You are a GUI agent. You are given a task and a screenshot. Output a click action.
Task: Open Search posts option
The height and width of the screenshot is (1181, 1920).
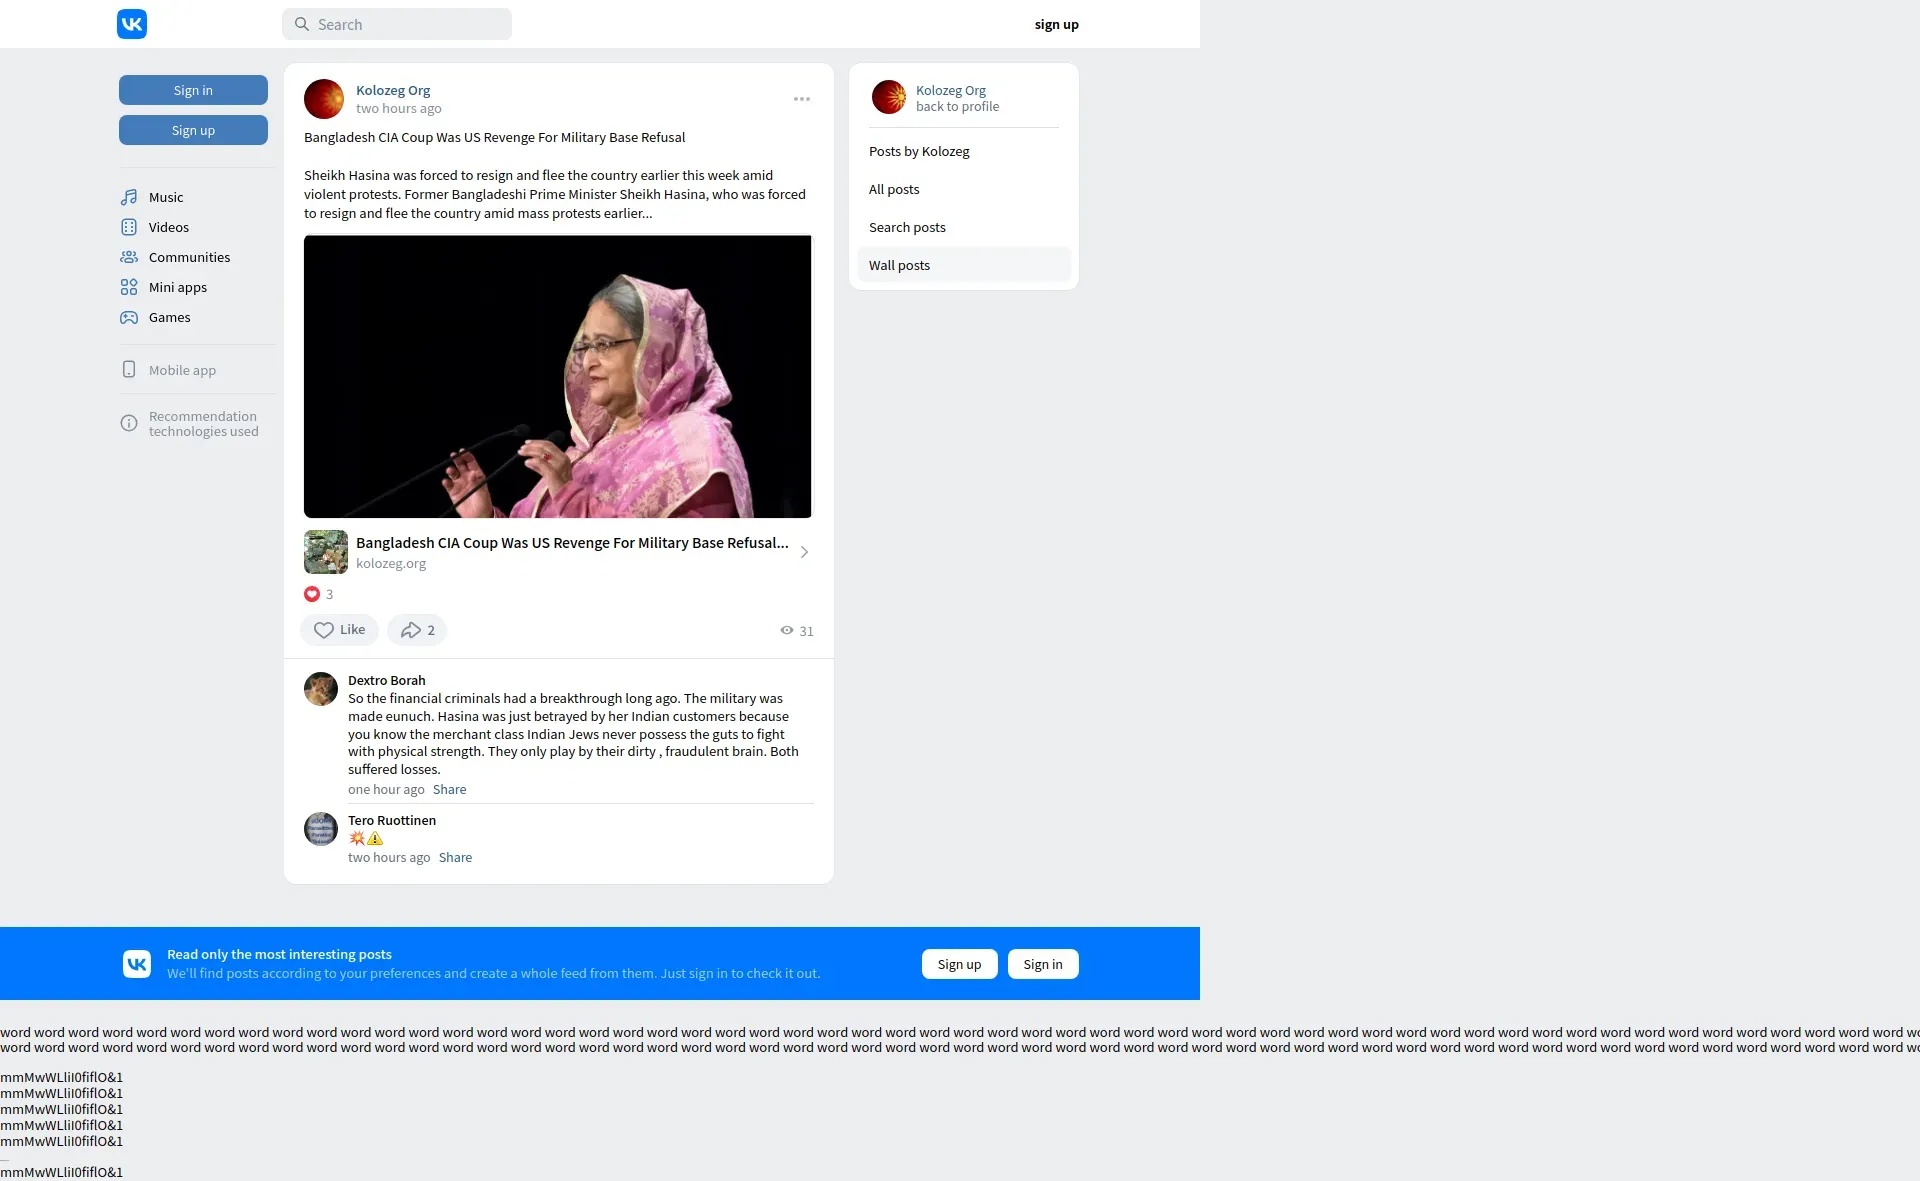[x=907, y=227]
